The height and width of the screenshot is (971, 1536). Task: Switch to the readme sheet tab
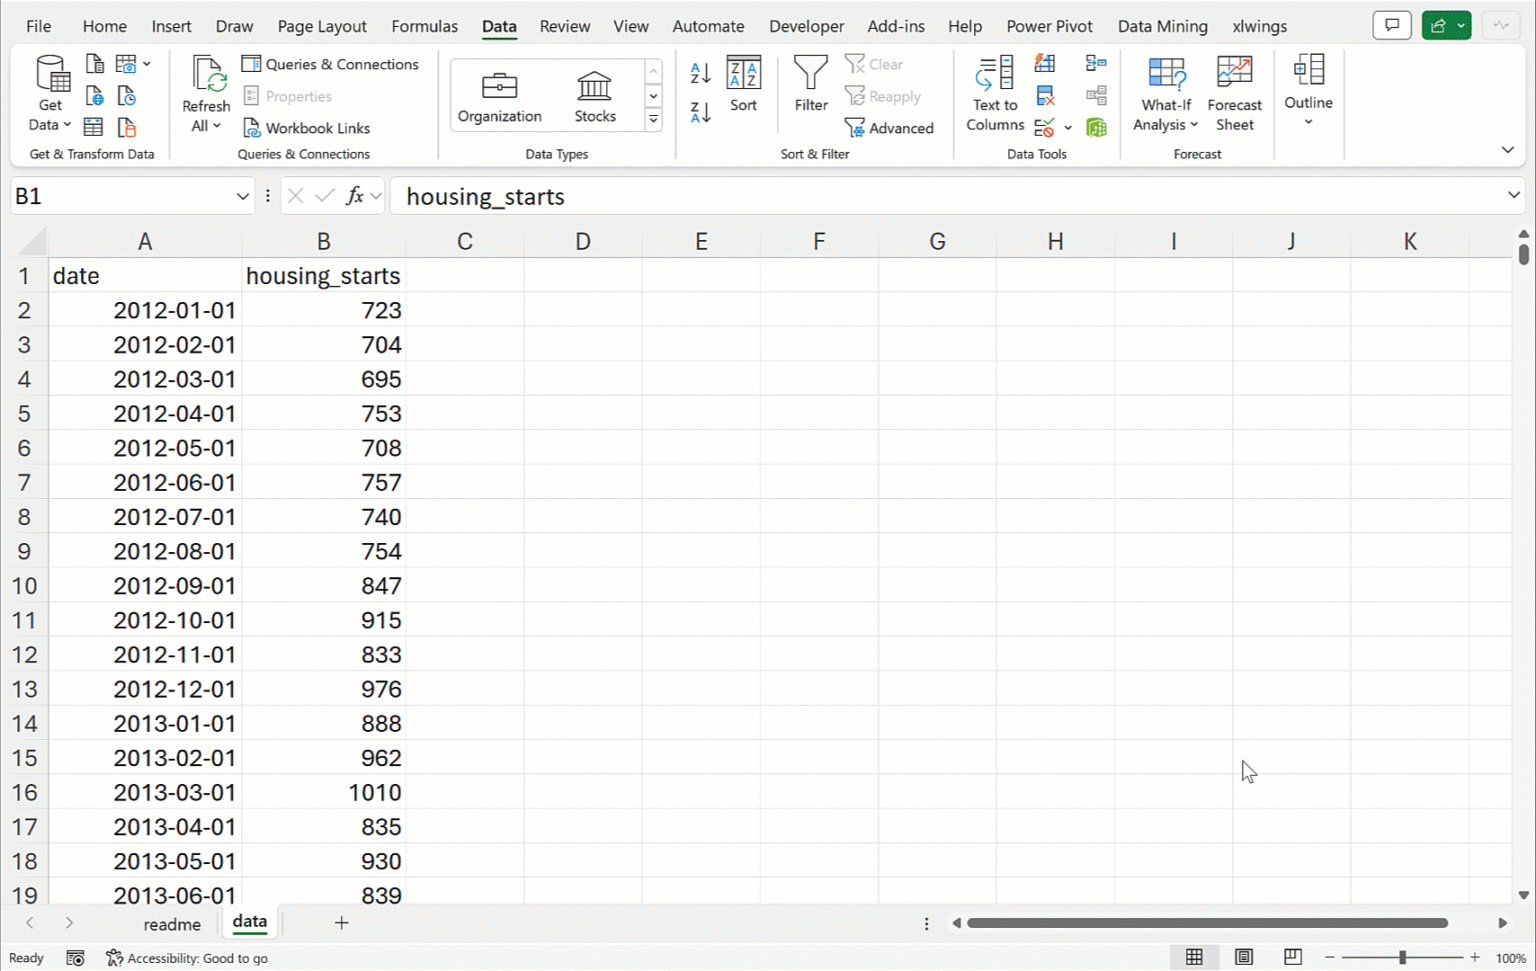point(172,924)
